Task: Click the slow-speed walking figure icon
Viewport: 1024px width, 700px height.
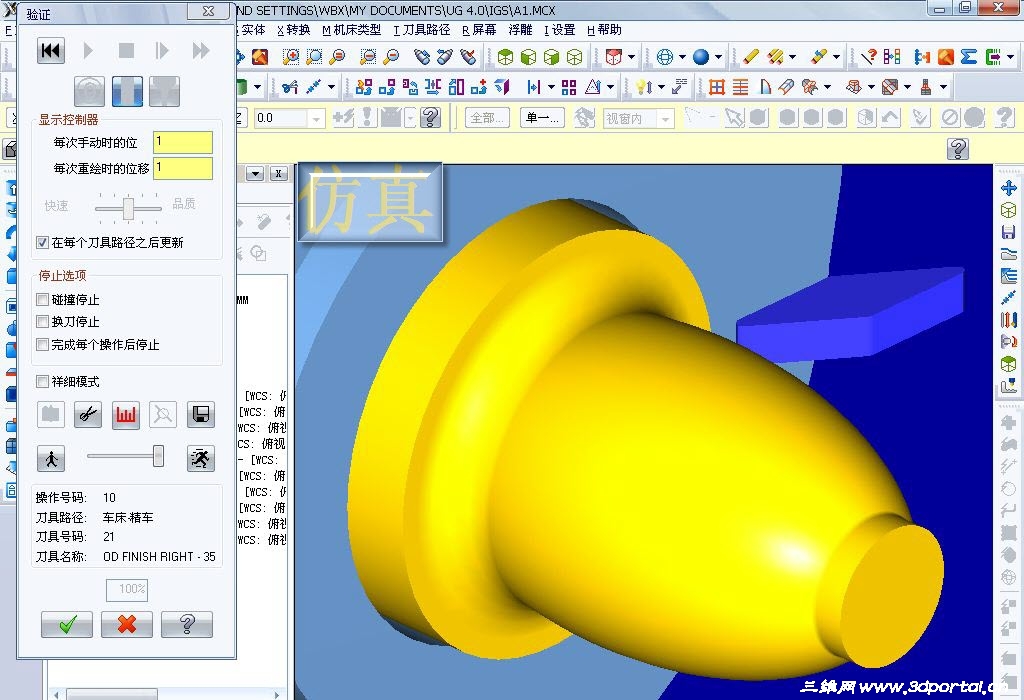Action: 51,458
